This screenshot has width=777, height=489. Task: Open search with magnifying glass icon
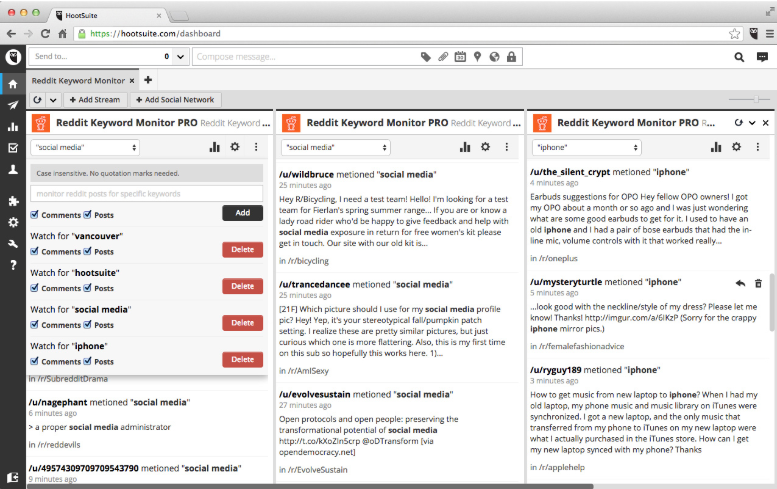point(739,57)
